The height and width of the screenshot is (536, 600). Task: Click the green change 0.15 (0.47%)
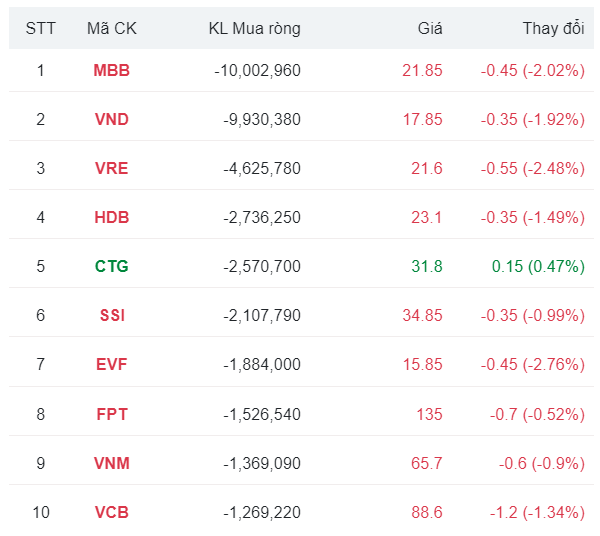(538, 267)
